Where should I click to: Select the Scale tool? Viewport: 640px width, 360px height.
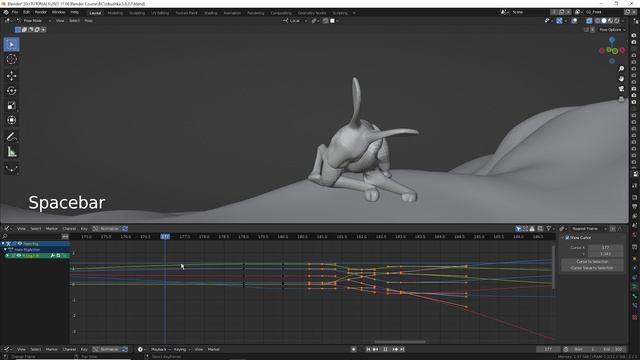(11, 105)
